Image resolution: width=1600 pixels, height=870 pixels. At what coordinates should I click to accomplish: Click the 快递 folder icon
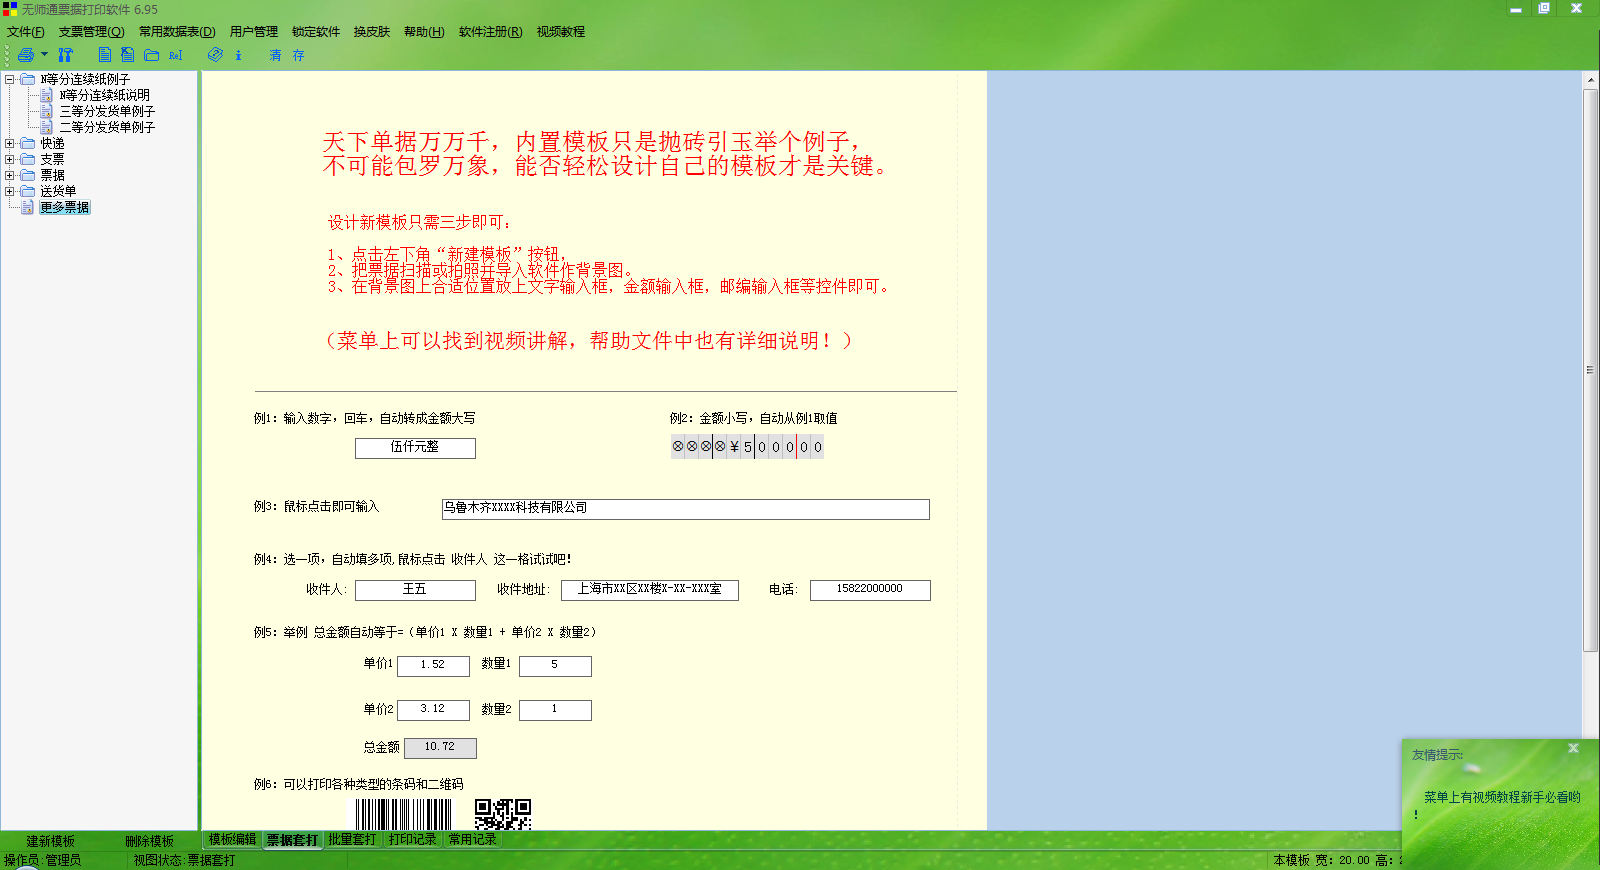pos(28,143)
